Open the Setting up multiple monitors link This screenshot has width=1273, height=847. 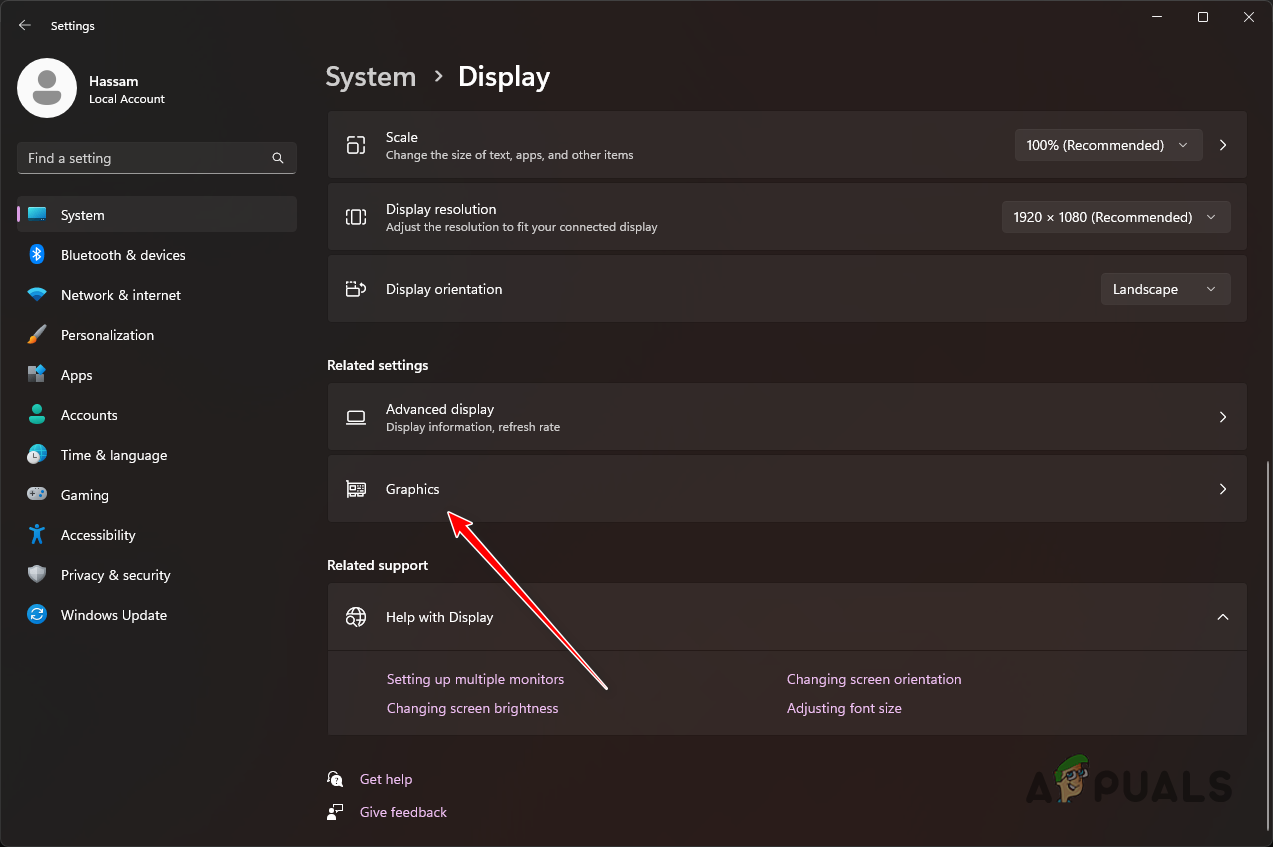tap(475, 679)
